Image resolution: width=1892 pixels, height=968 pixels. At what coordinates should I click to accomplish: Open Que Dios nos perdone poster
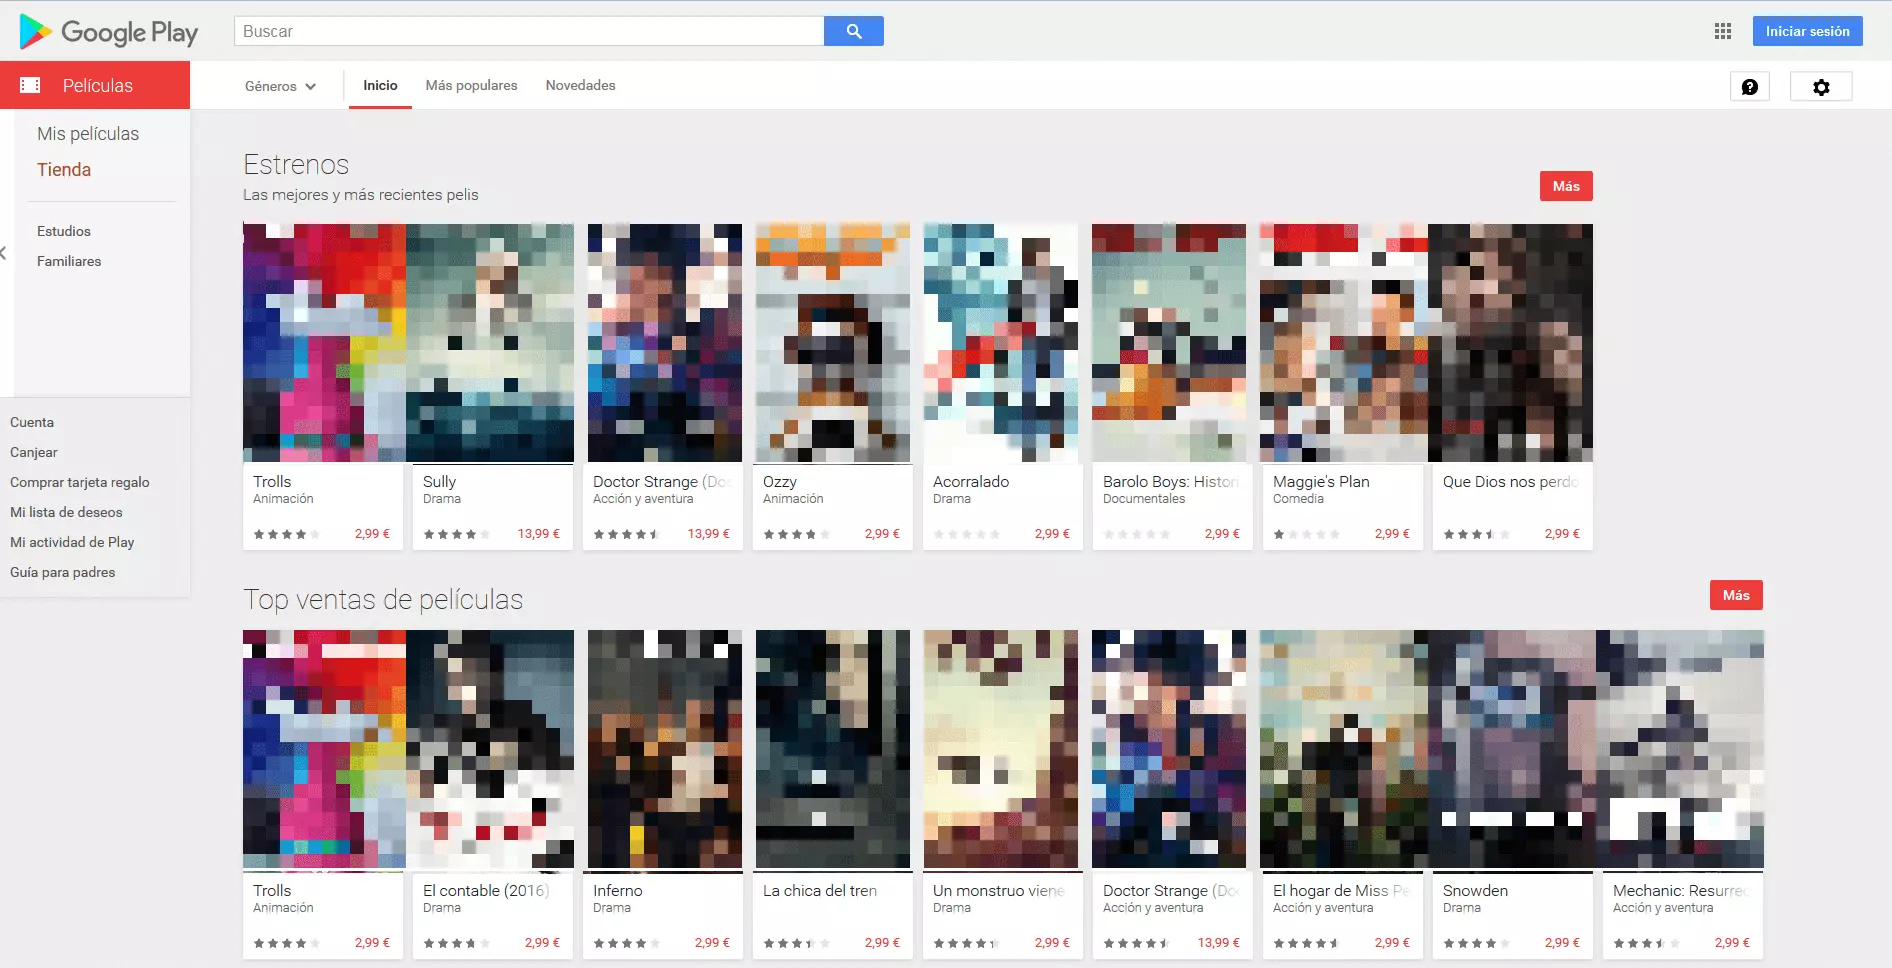pyautogui.click(x=1510, y=343)
